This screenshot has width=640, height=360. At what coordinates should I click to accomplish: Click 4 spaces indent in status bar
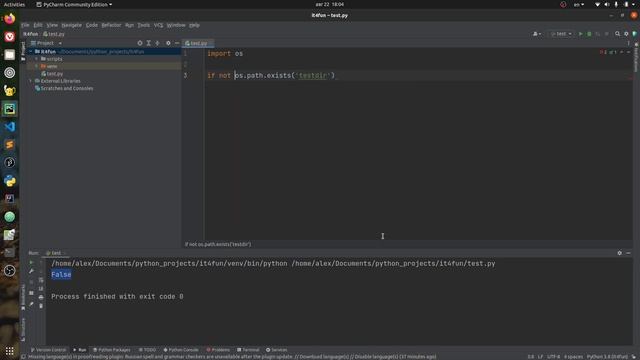(573, 357)
